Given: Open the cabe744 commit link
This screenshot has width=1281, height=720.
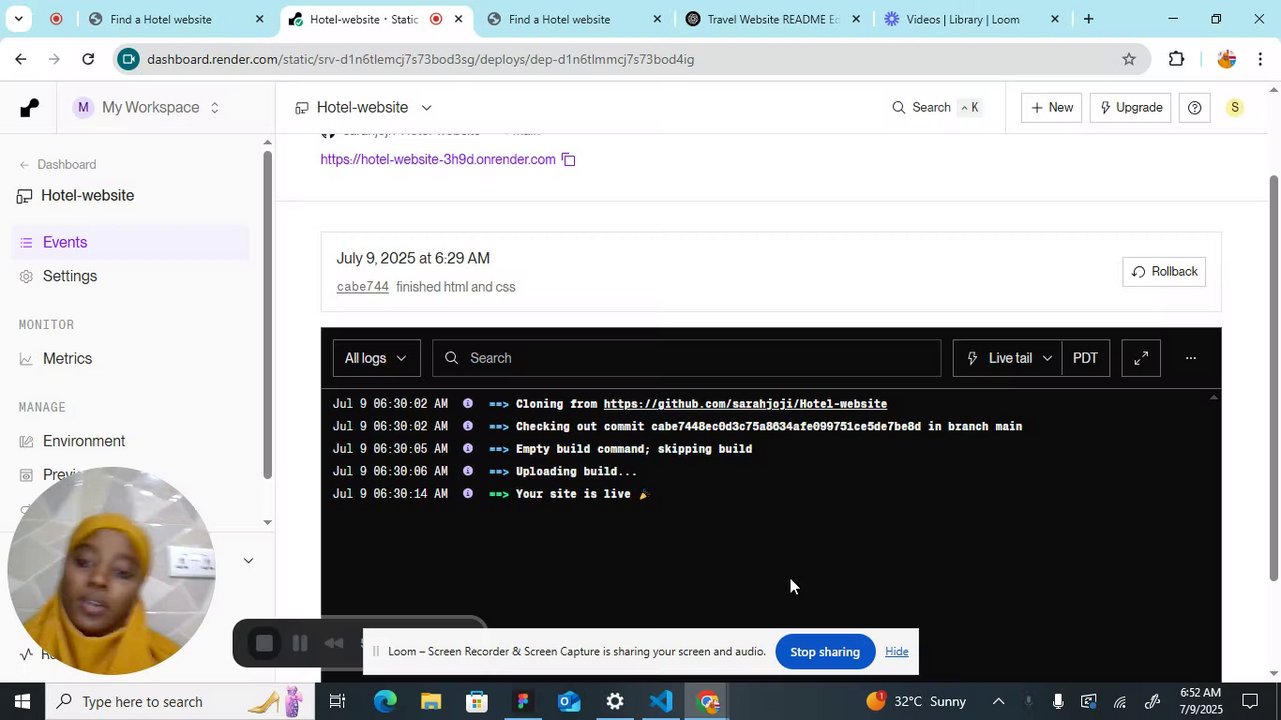Looking at the screenshot, I should click(362, 287).
